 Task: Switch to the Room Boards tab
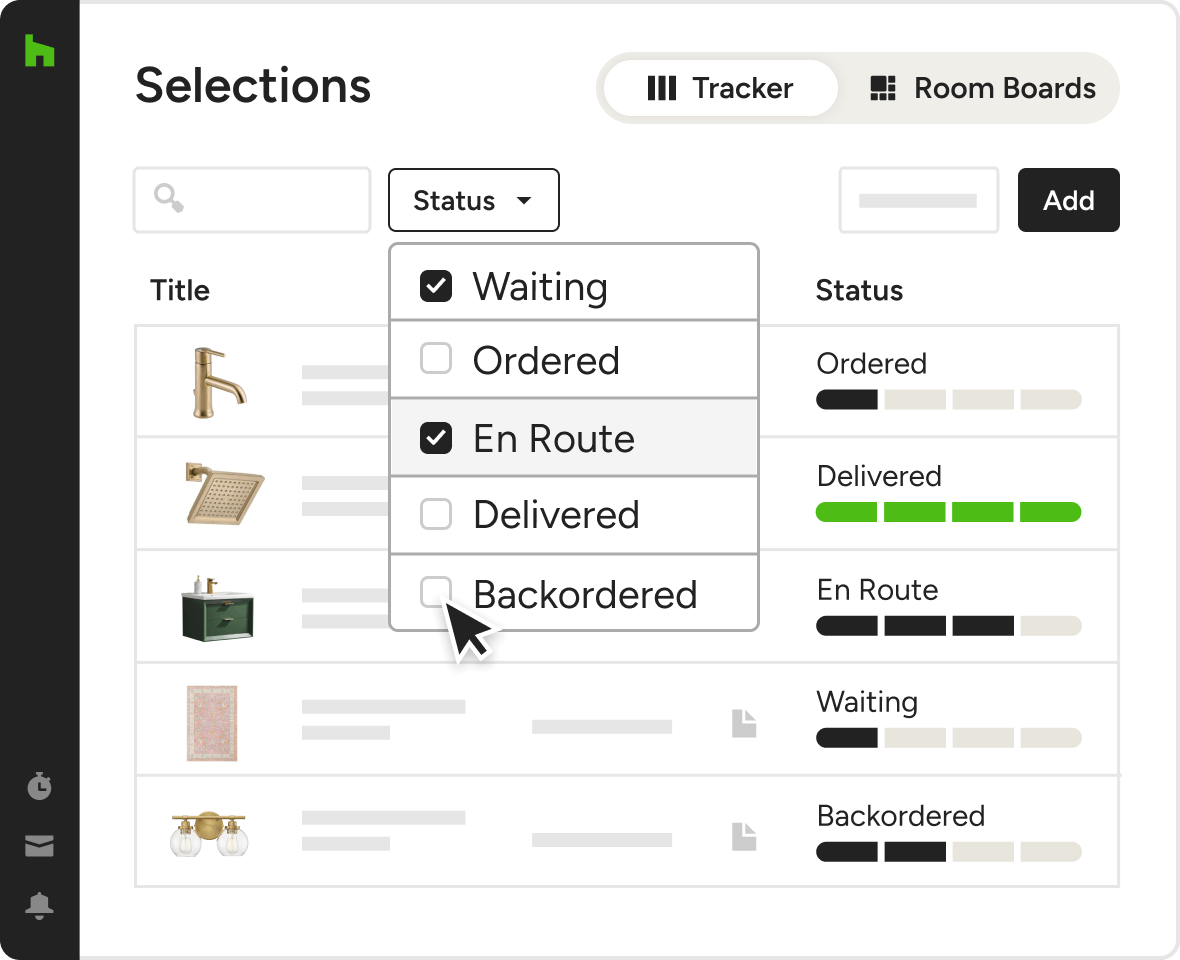982,88
